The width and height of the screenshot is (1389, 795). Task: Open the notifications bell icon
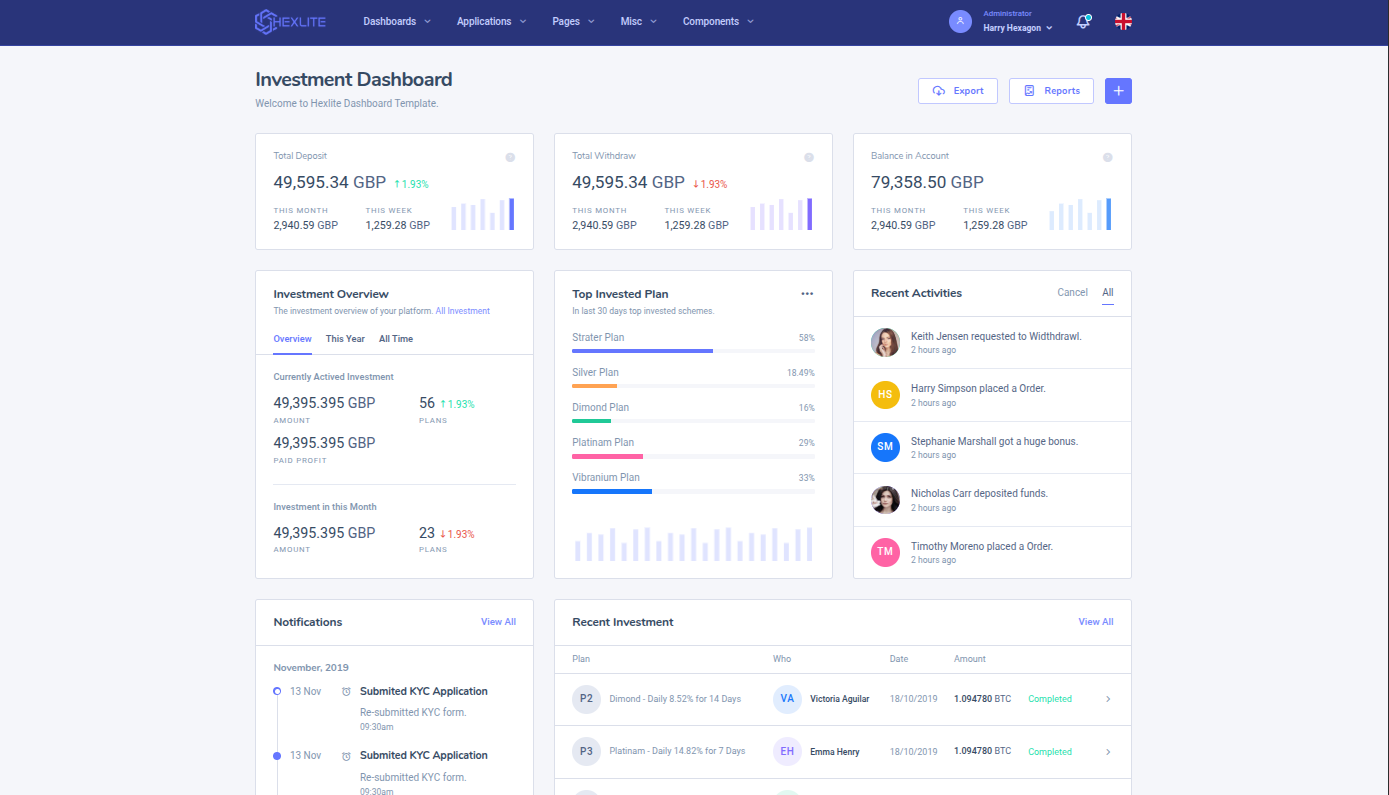tap(1083, 22)
